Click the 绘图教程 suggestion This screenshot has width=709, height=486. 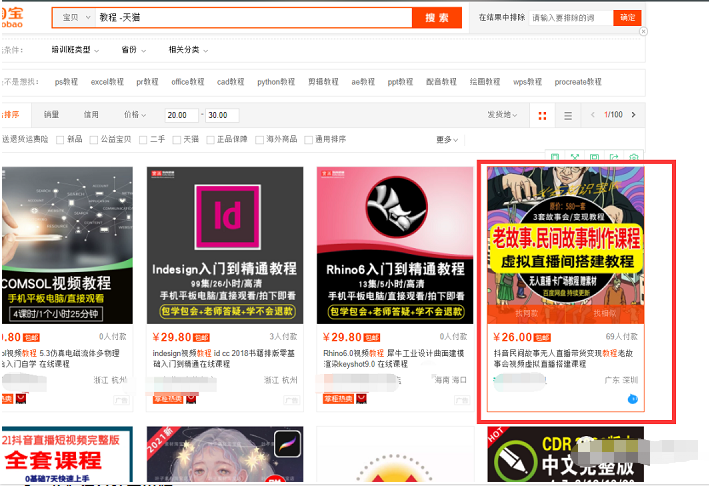click(x=485, y=82)
